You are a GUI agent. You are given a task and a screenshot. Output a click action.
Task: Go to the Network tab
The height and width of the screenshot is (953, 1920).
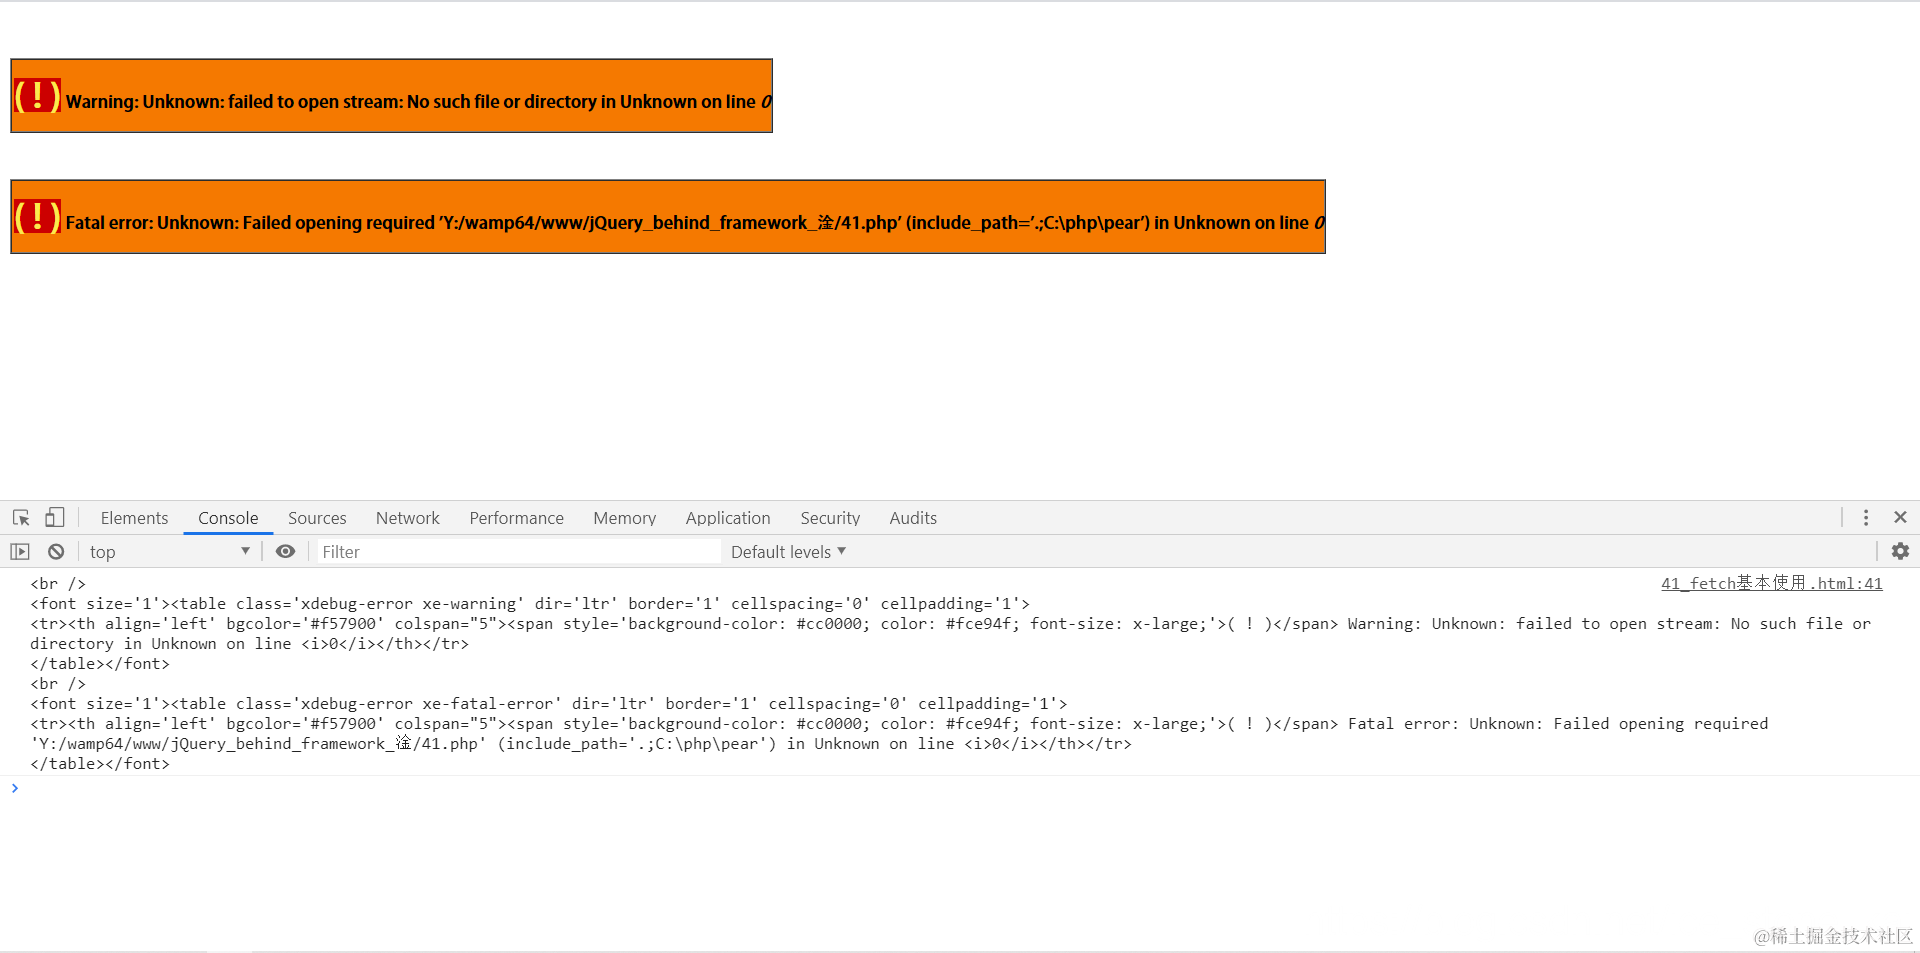pyautogui.click(x=408, y=518)
